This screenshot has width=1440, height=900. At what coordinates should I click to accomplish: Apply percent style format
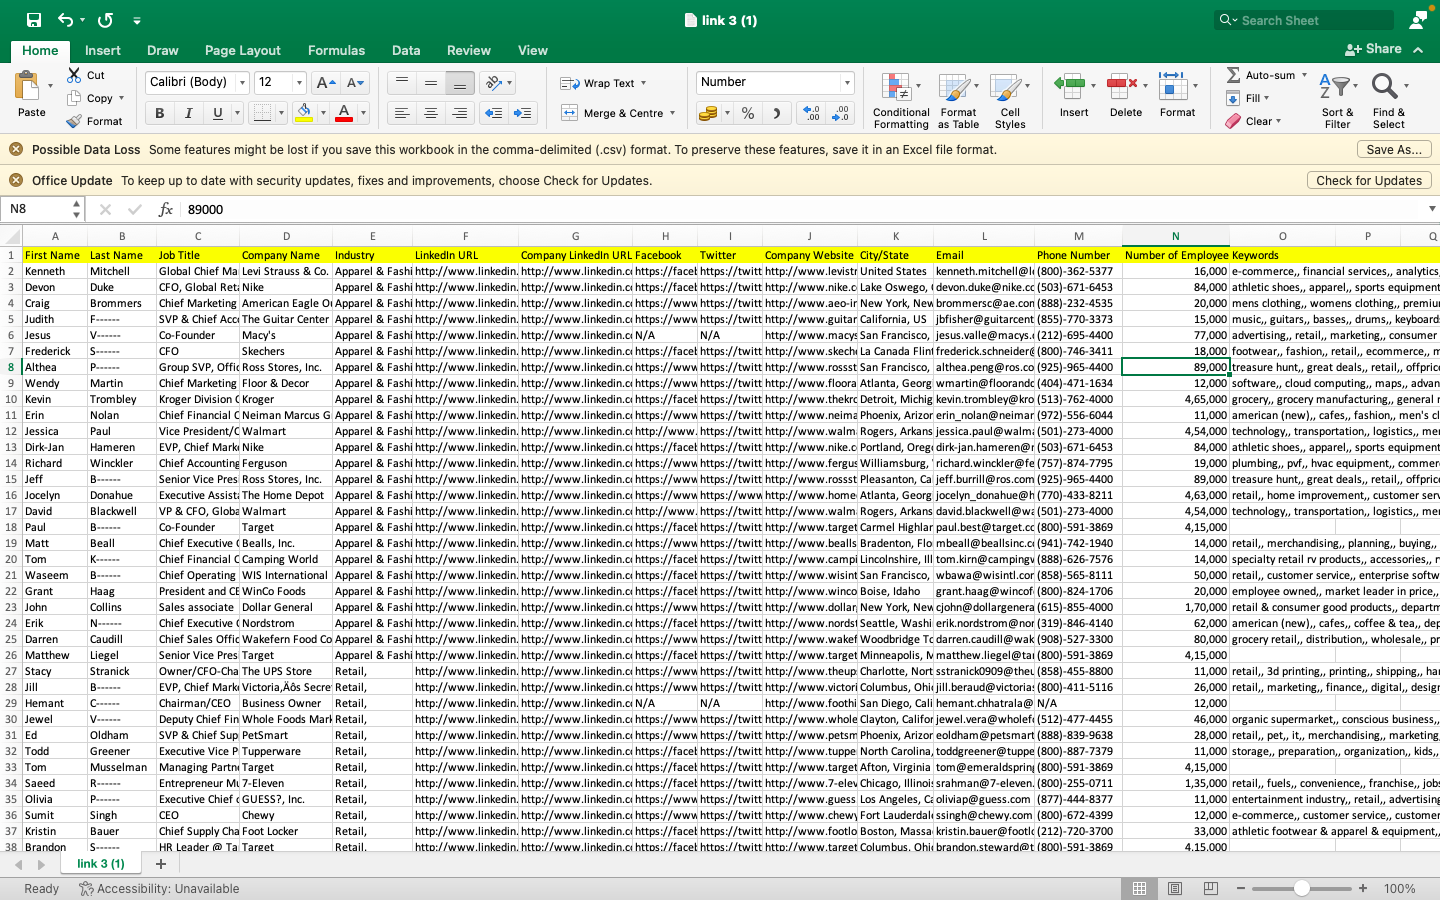[748, 114]
